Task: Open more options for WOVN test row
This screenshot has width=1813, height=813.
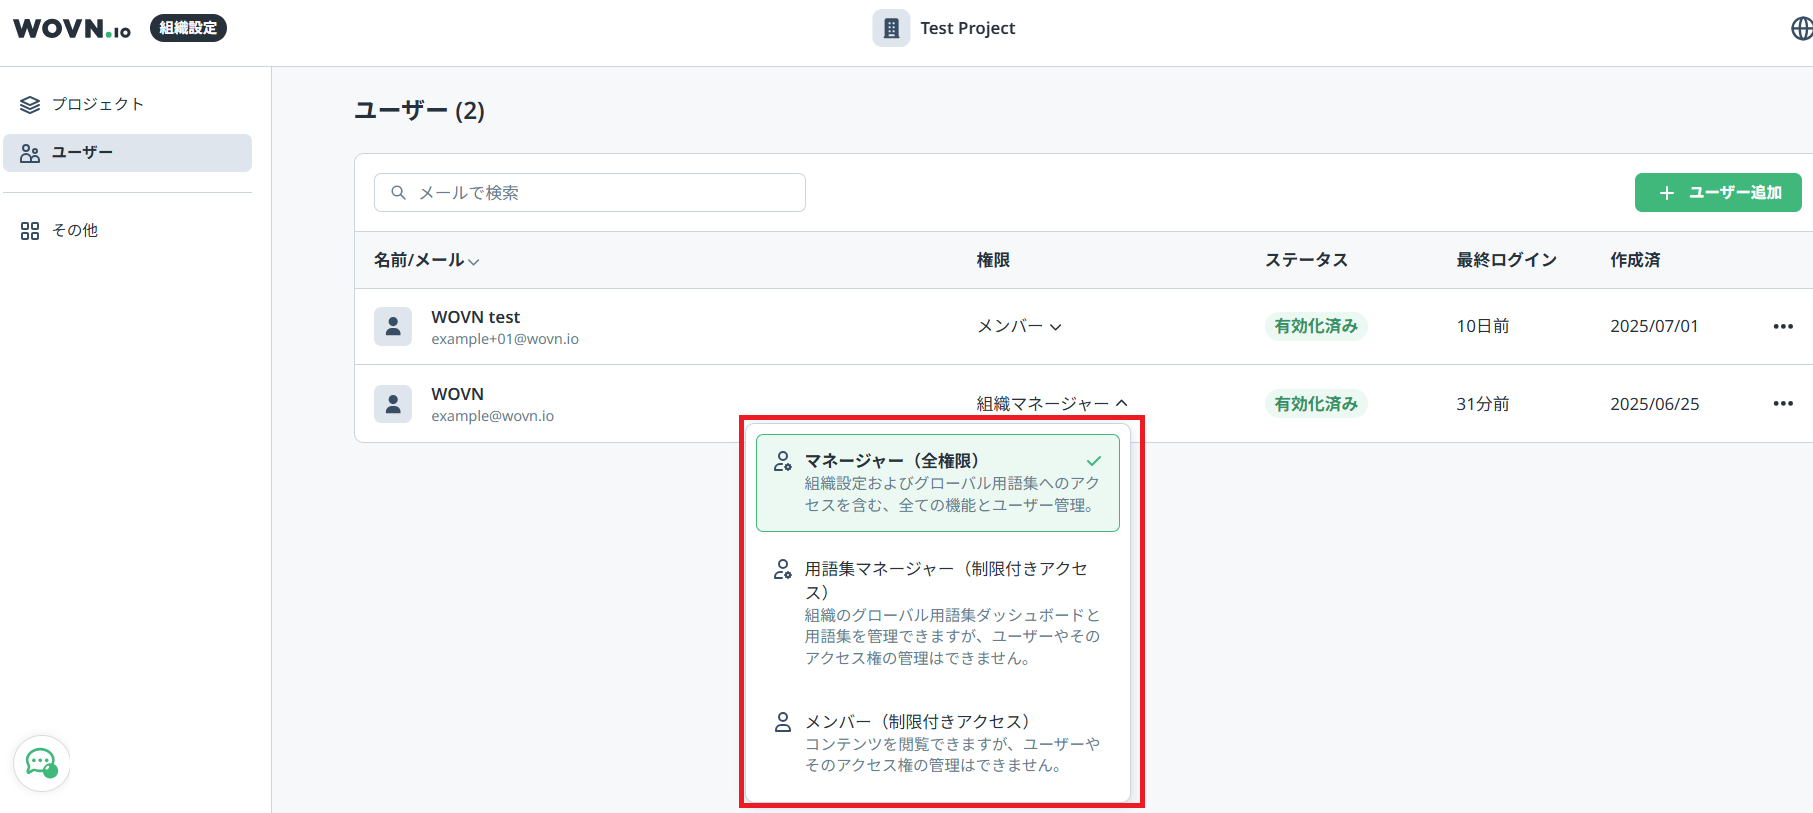Action: (x=1783, y=326)
